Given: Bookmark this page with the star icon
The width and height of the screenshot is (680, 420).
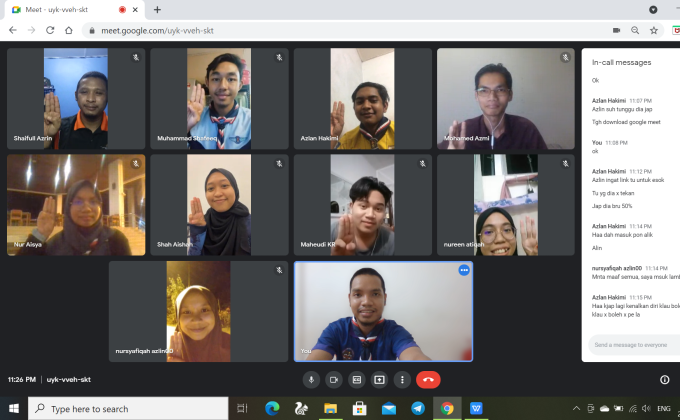Looking at the screenshot, I should (654, 30).
